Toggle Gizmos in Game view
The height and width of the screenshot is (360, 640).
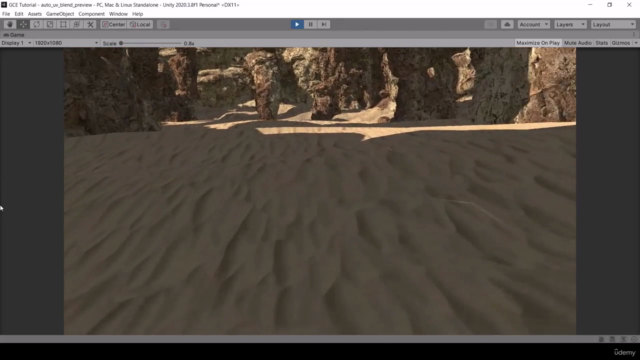click(x=620, y=43)
